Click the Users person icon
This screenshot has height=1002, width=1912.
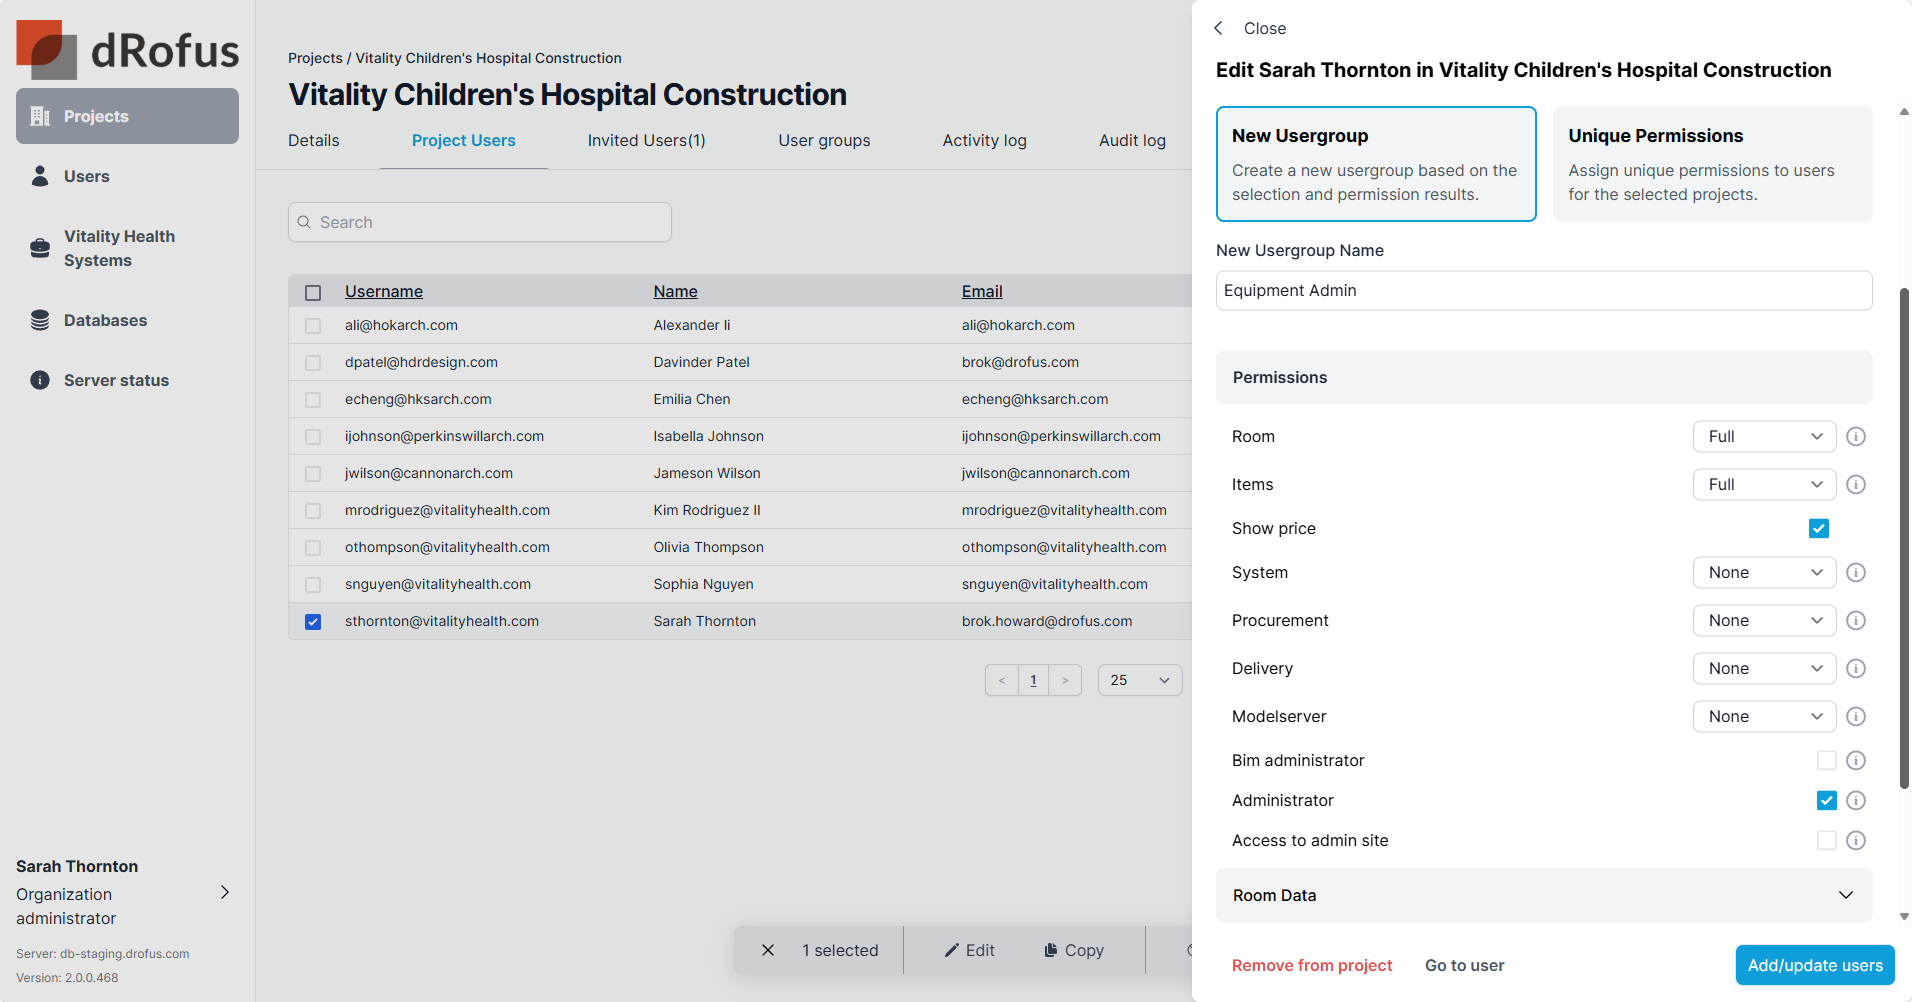pyautogui.click(x=40, y=176)
